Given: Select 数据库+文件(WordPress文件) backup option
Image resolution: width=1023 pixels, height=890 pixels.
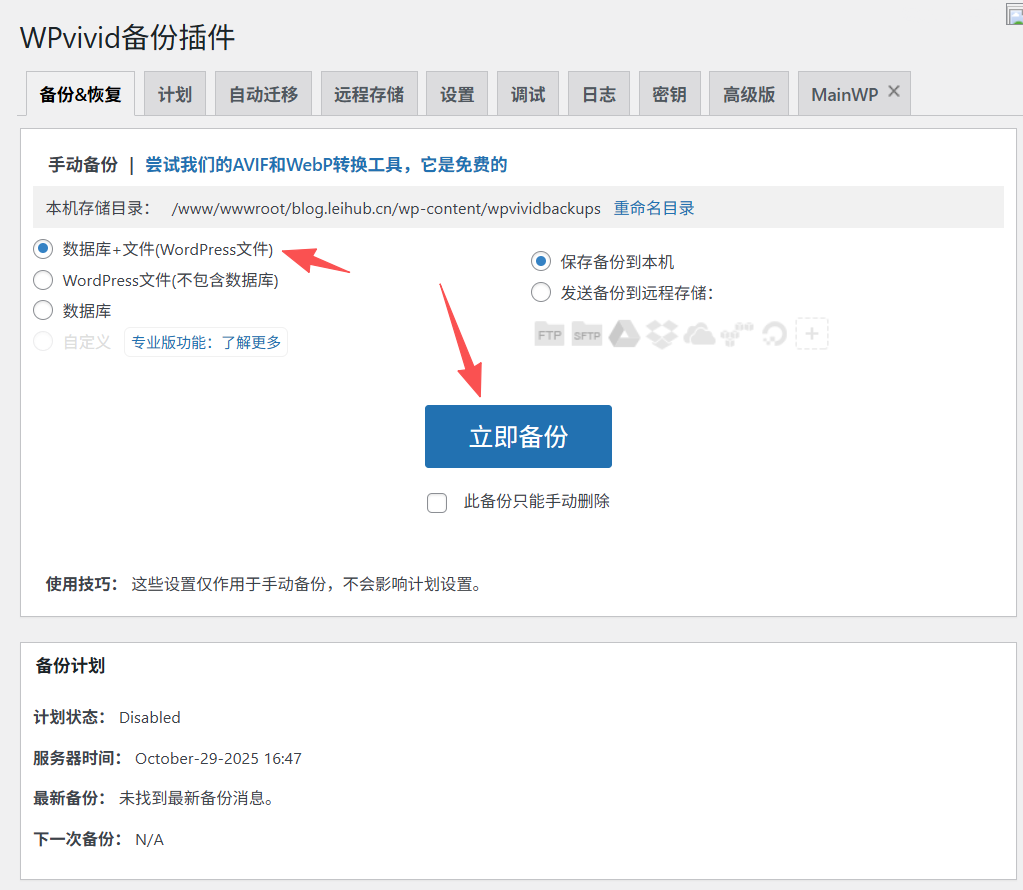Looking at the screenshot, I should point(42,249).
